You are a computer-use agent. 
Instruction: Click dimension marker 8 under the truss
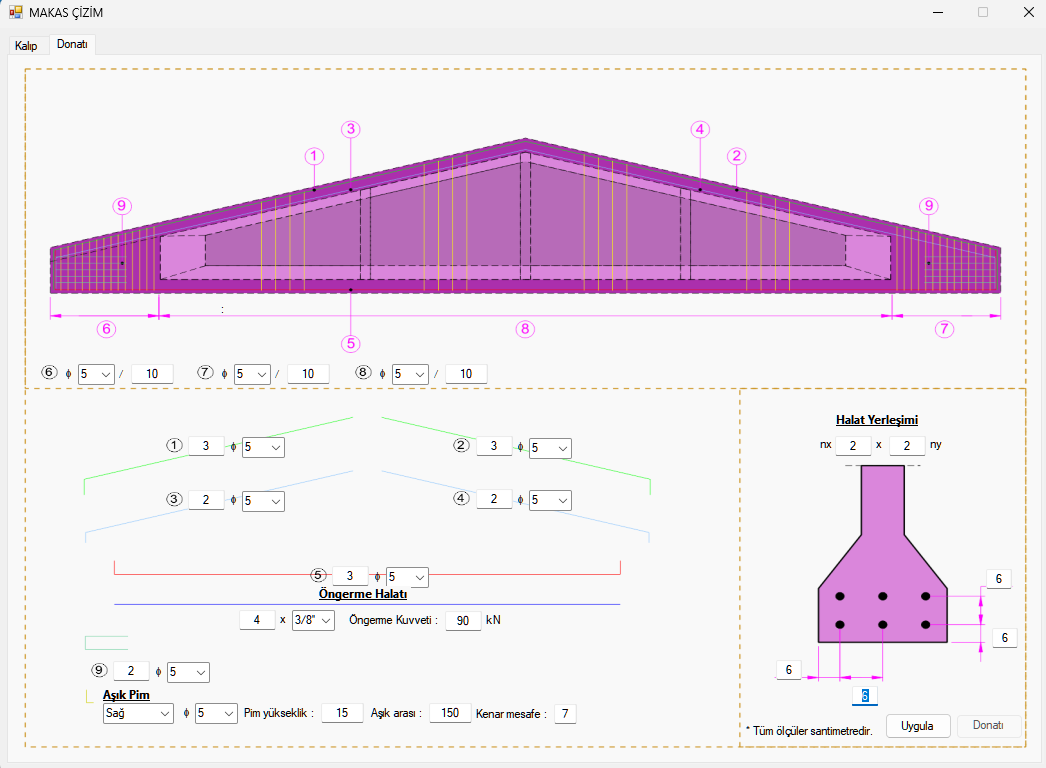point(526,329)
